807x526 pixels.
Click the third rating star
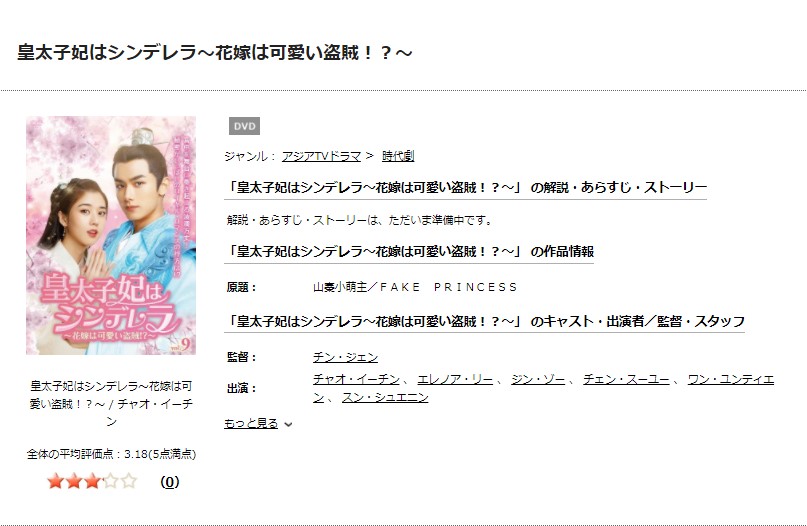pos(92,481)
